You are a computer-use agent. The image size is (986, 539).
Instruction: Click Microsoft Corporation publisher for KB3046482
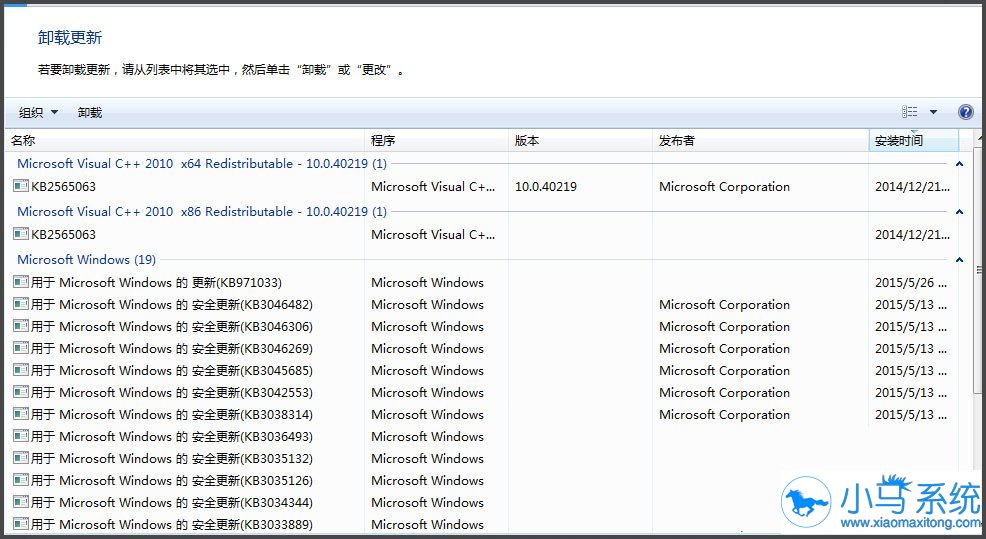(724, 305)
